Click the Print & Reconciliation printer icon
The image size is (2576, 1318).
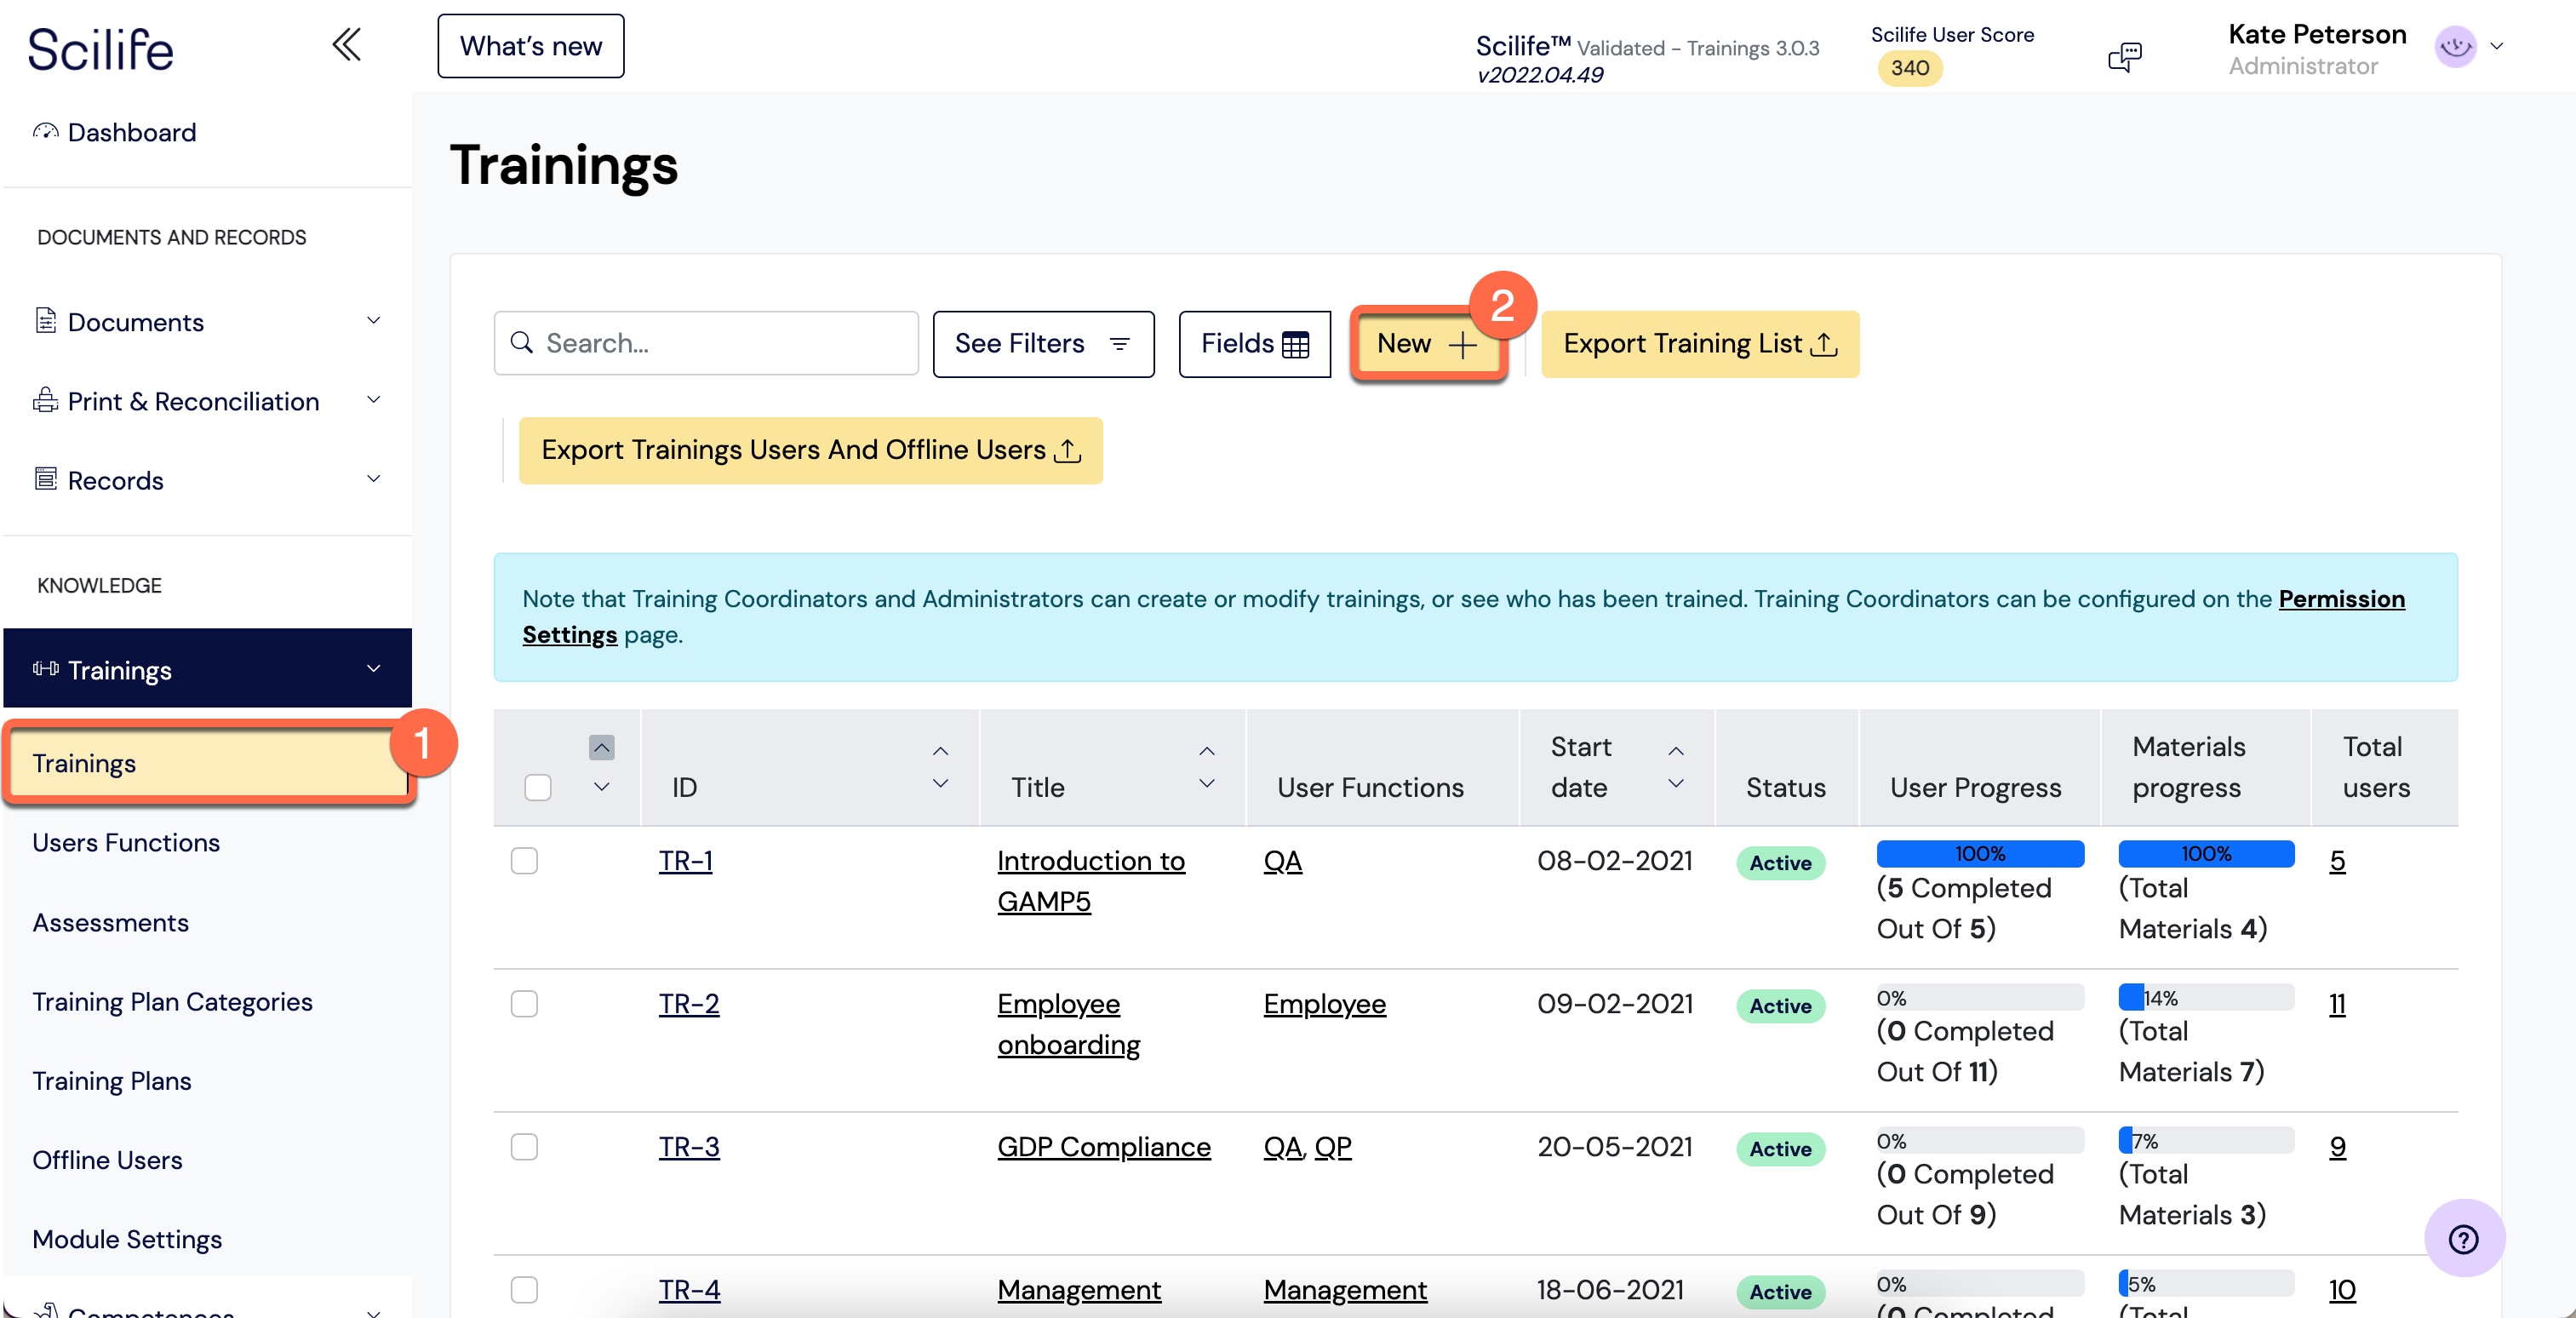coord(45,400)
